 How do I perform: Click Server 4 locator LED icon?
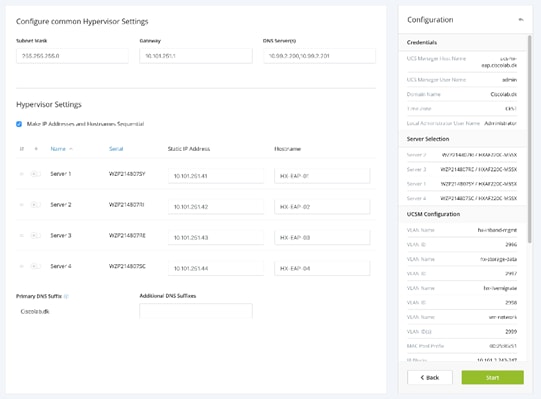(35, 266)
